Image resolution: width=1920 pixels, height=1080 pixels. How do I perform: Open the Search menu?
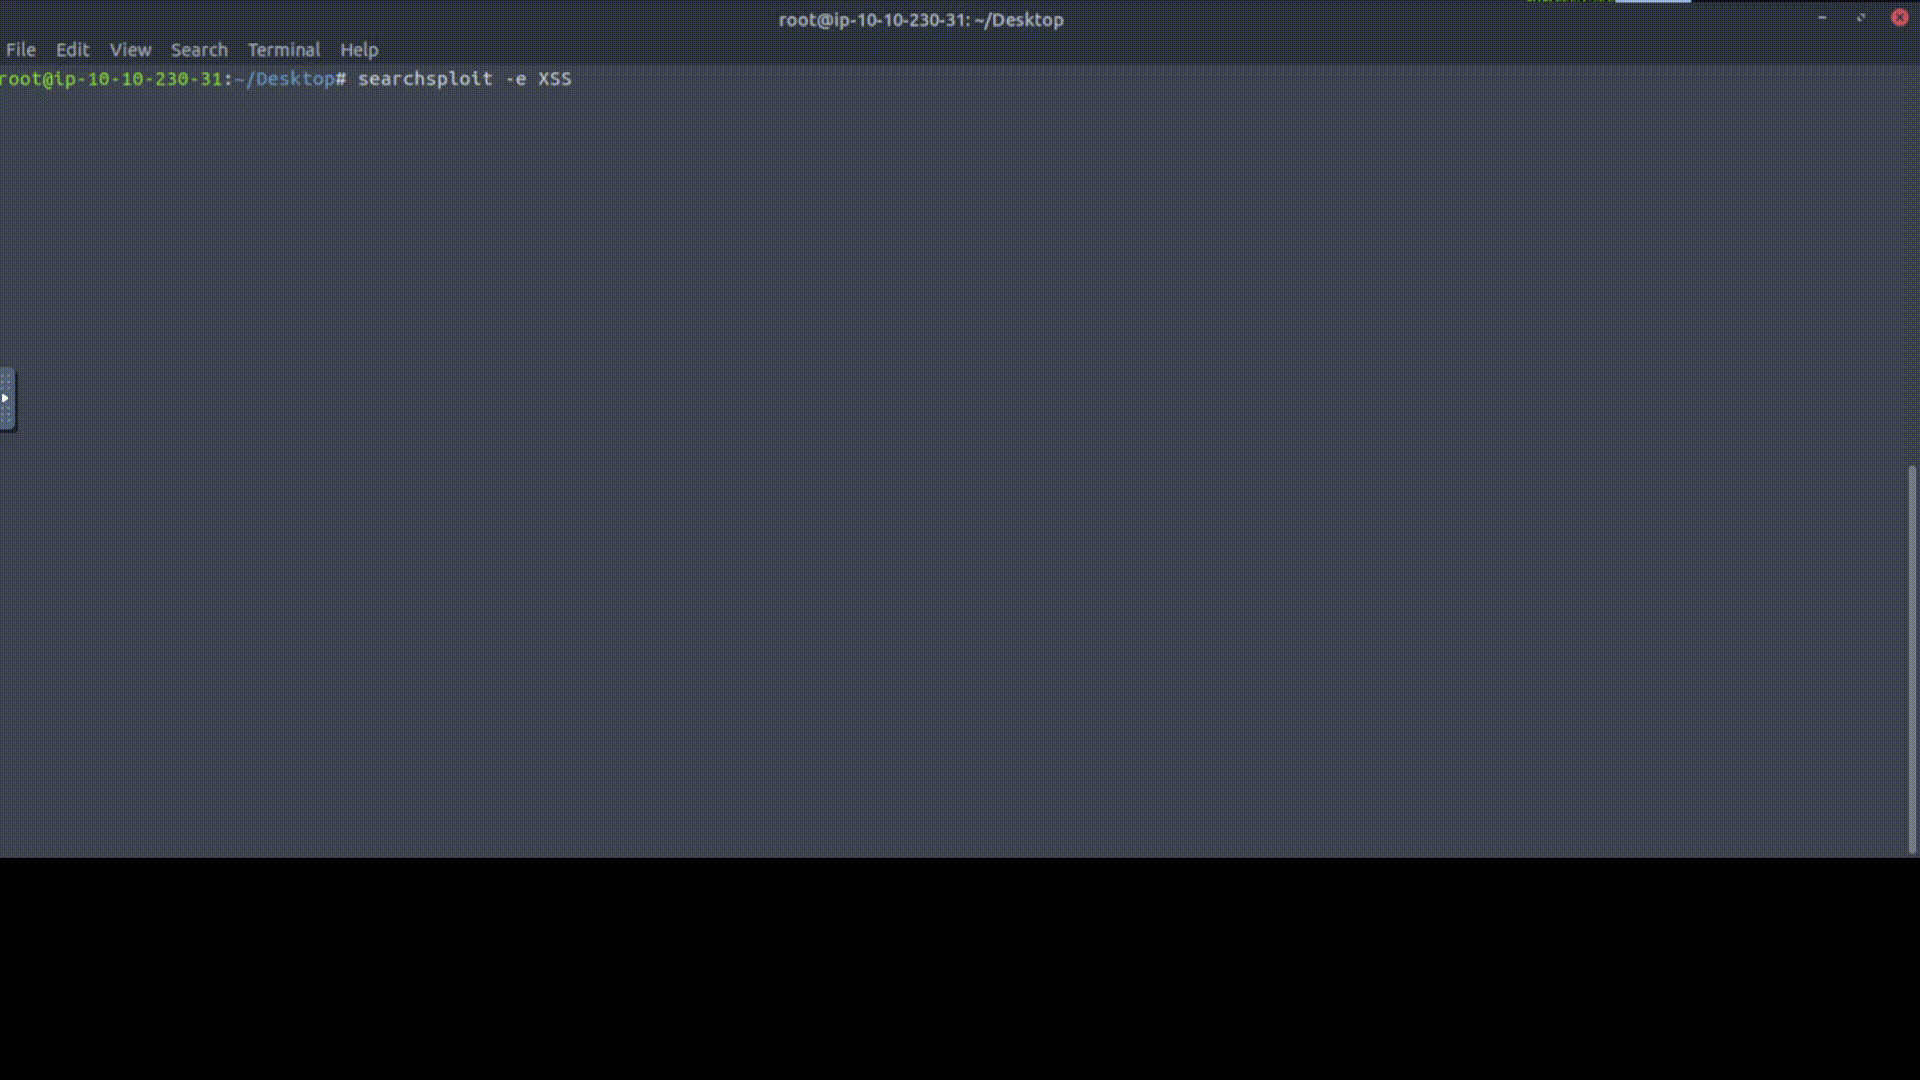tap(199, 49)
